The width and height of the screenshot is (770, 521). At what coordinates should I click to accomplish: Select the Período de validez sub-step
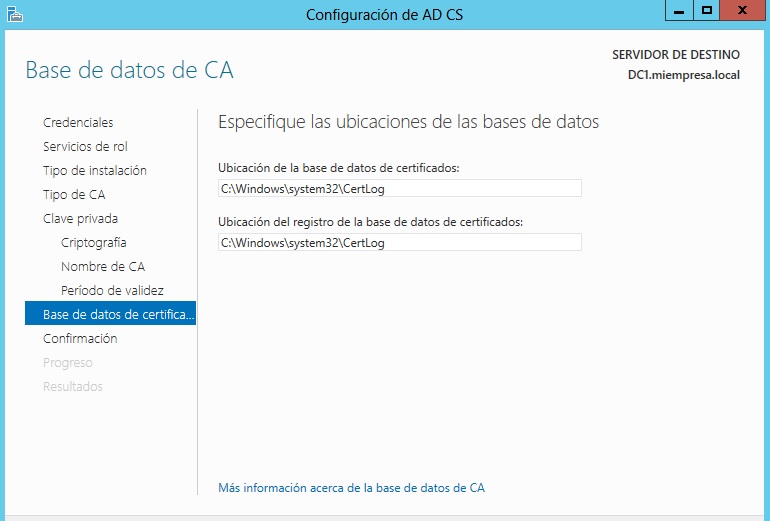[112, 291]
